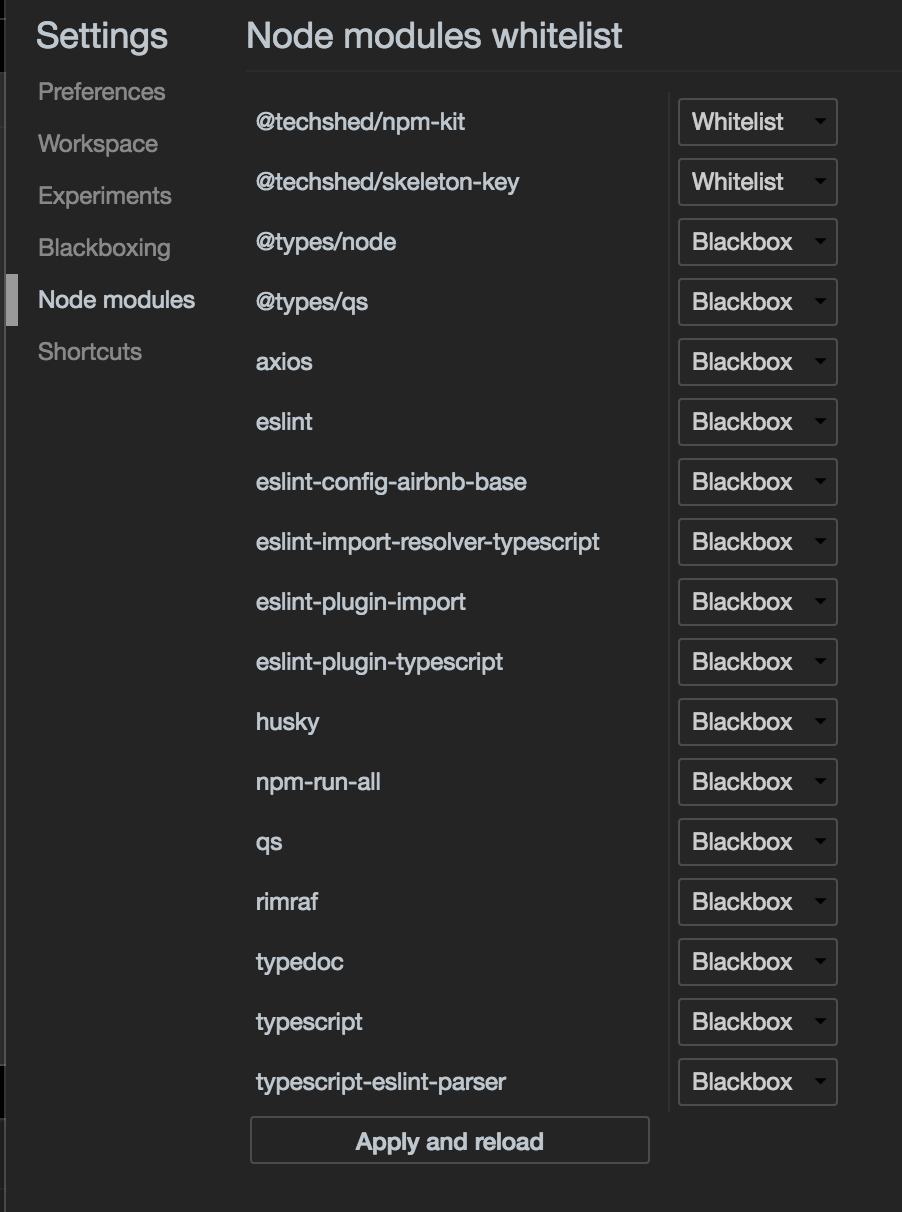The image size is (902, 1212).
Task: Expand the dropdown for npm-run-all
Action: tap(757, 782)
